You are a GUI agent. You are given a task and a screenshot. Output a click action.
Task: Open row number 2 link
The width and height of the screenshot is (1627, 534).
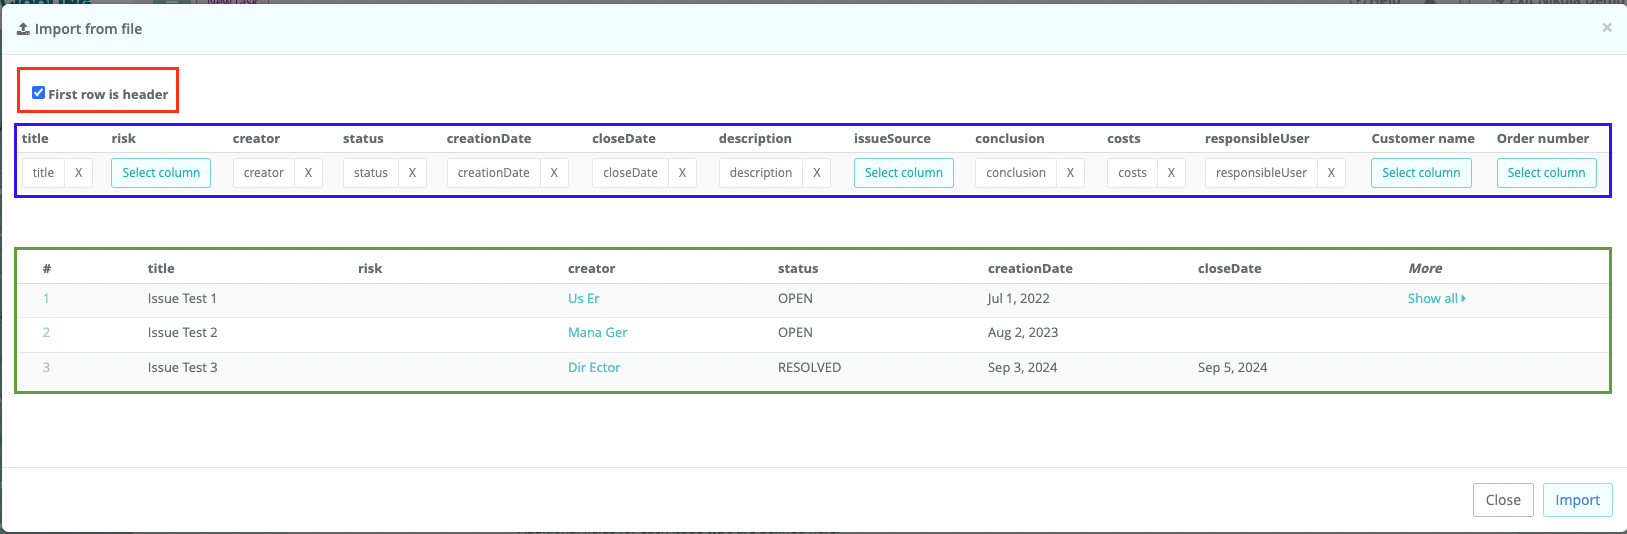(x=46, y=332)
